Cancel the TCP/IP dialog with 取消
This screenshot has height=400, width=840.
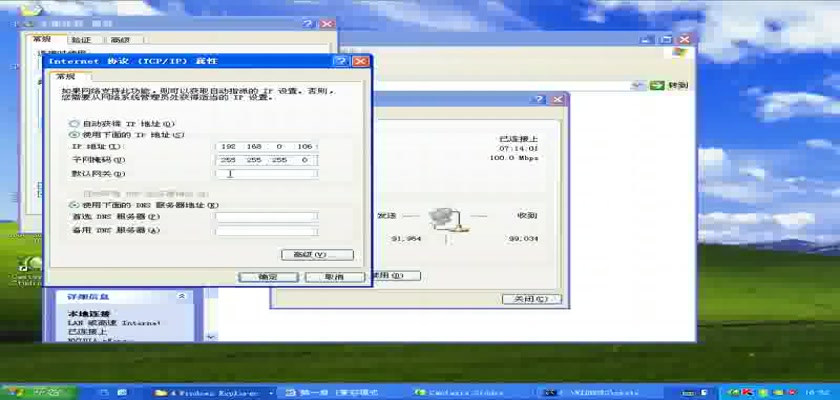point(334,277)
